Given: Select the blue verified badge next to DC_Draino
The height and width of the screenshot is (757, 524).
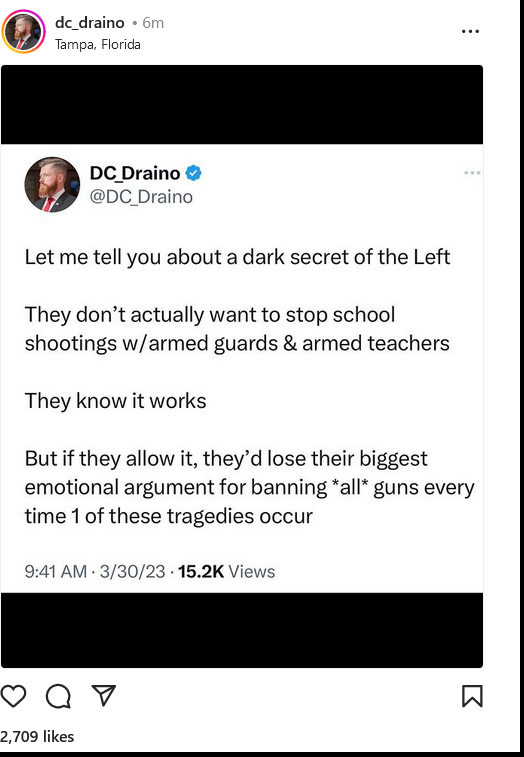Looking at the screenshot, I should [194, 173].
